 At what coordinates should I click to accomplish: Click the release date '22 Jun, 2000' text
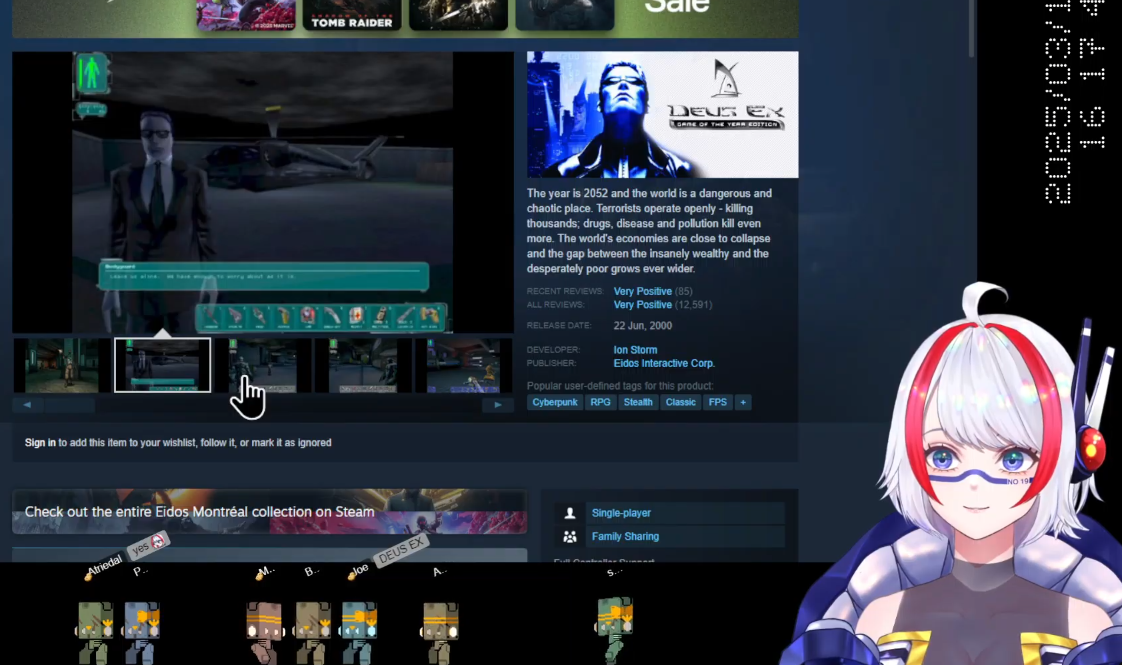643,326
